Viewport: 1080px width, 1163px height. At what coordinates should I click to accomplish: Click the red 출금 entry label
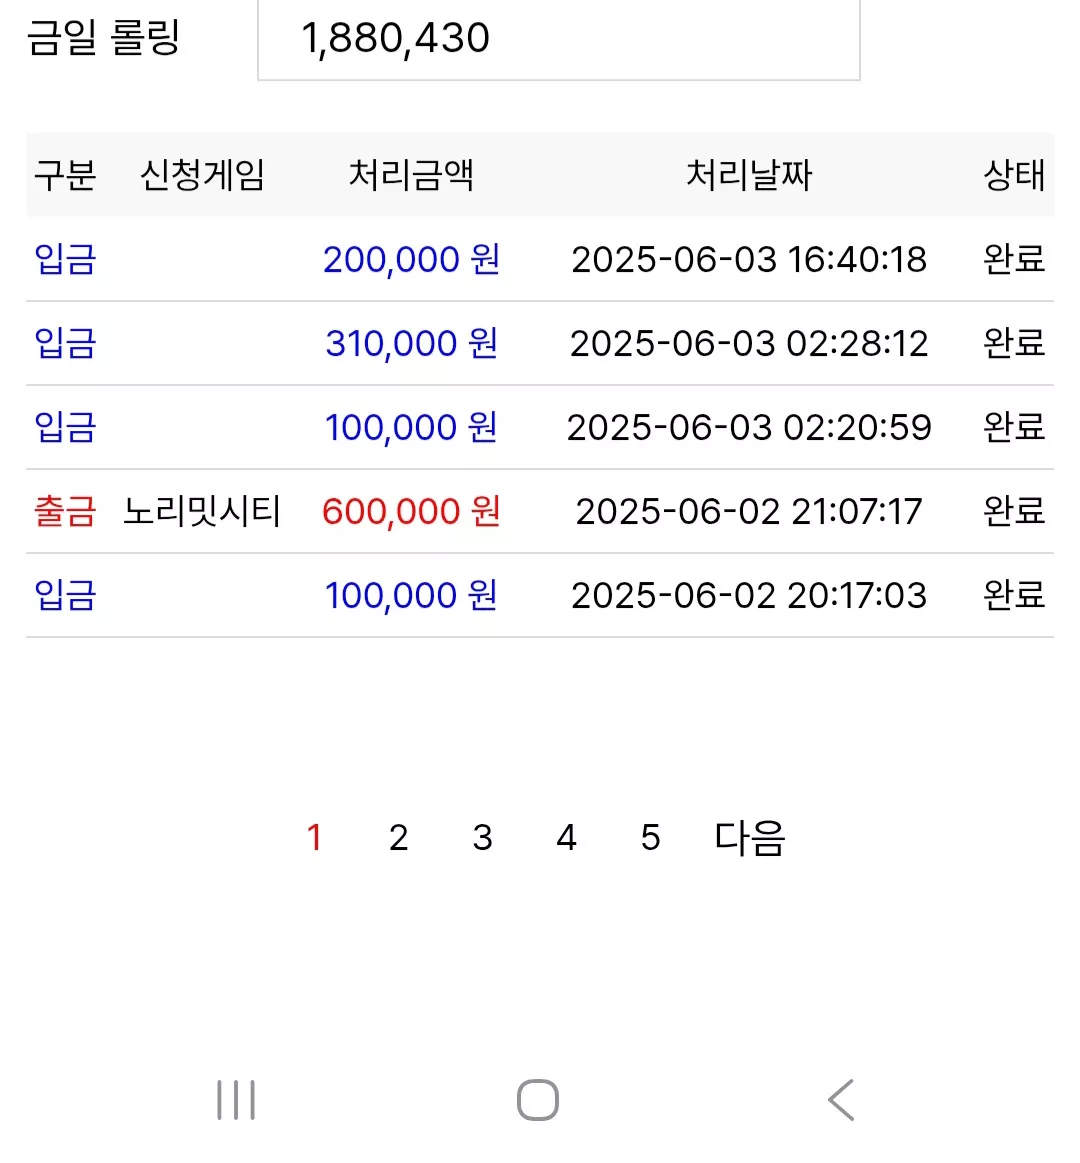tap(65, 512)
